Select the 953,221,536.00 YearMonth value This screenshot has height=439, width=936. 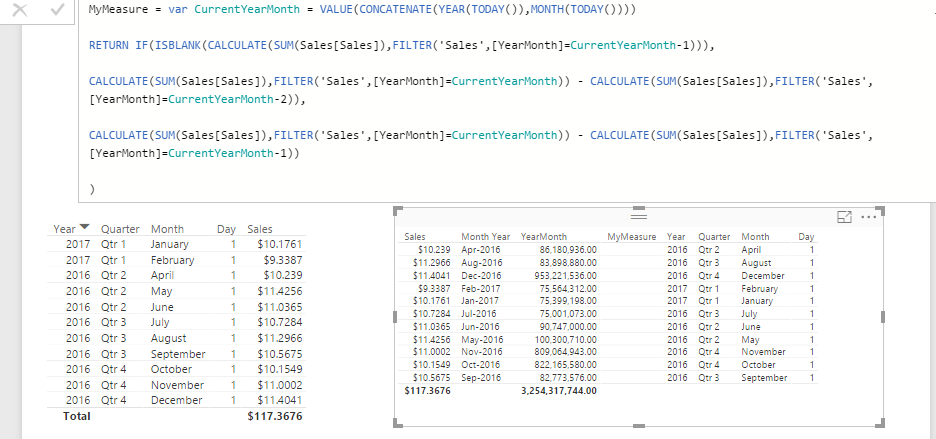tap(565, 275)
